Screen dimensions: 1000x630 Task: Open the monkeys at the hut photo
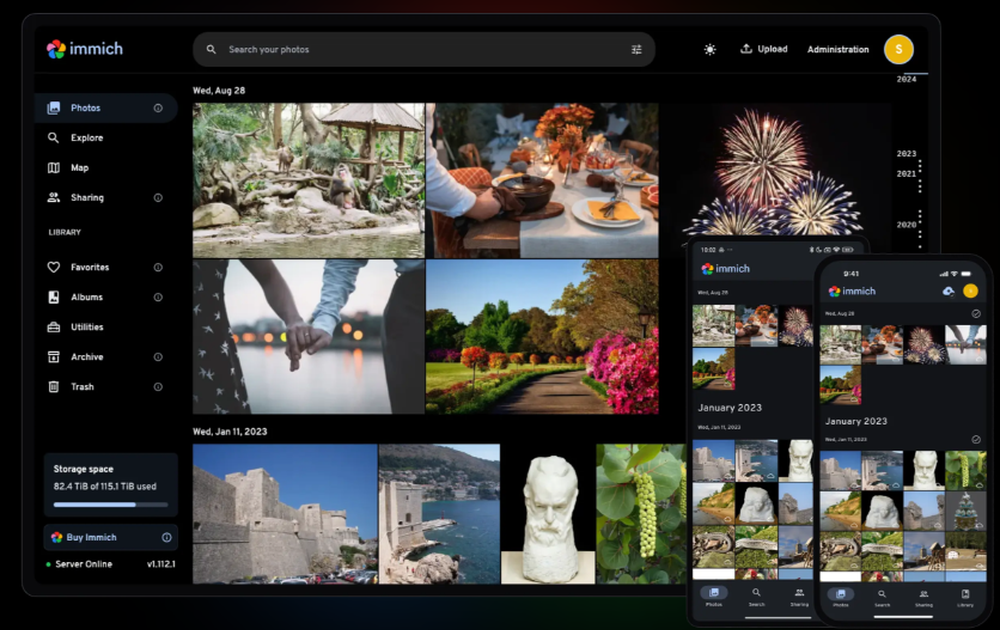pyautogui.click(x=309, y=180)
